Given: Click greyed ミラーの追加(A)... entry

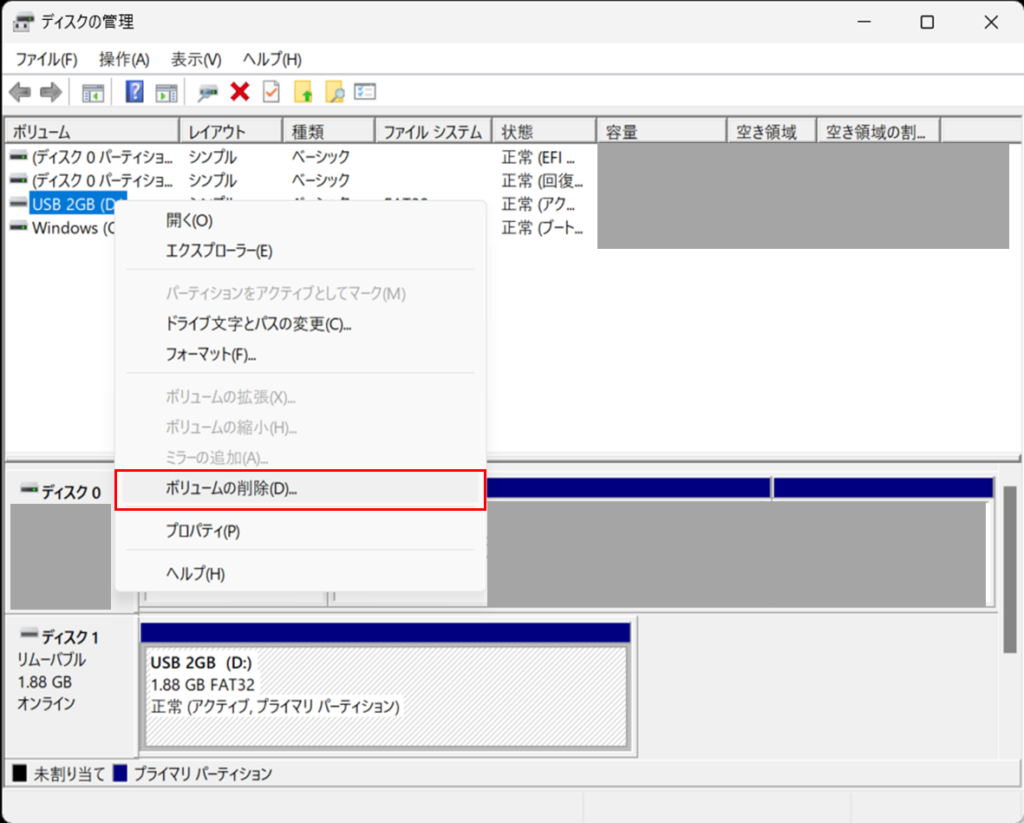Looking at the screenshot, I should point(300,458).
